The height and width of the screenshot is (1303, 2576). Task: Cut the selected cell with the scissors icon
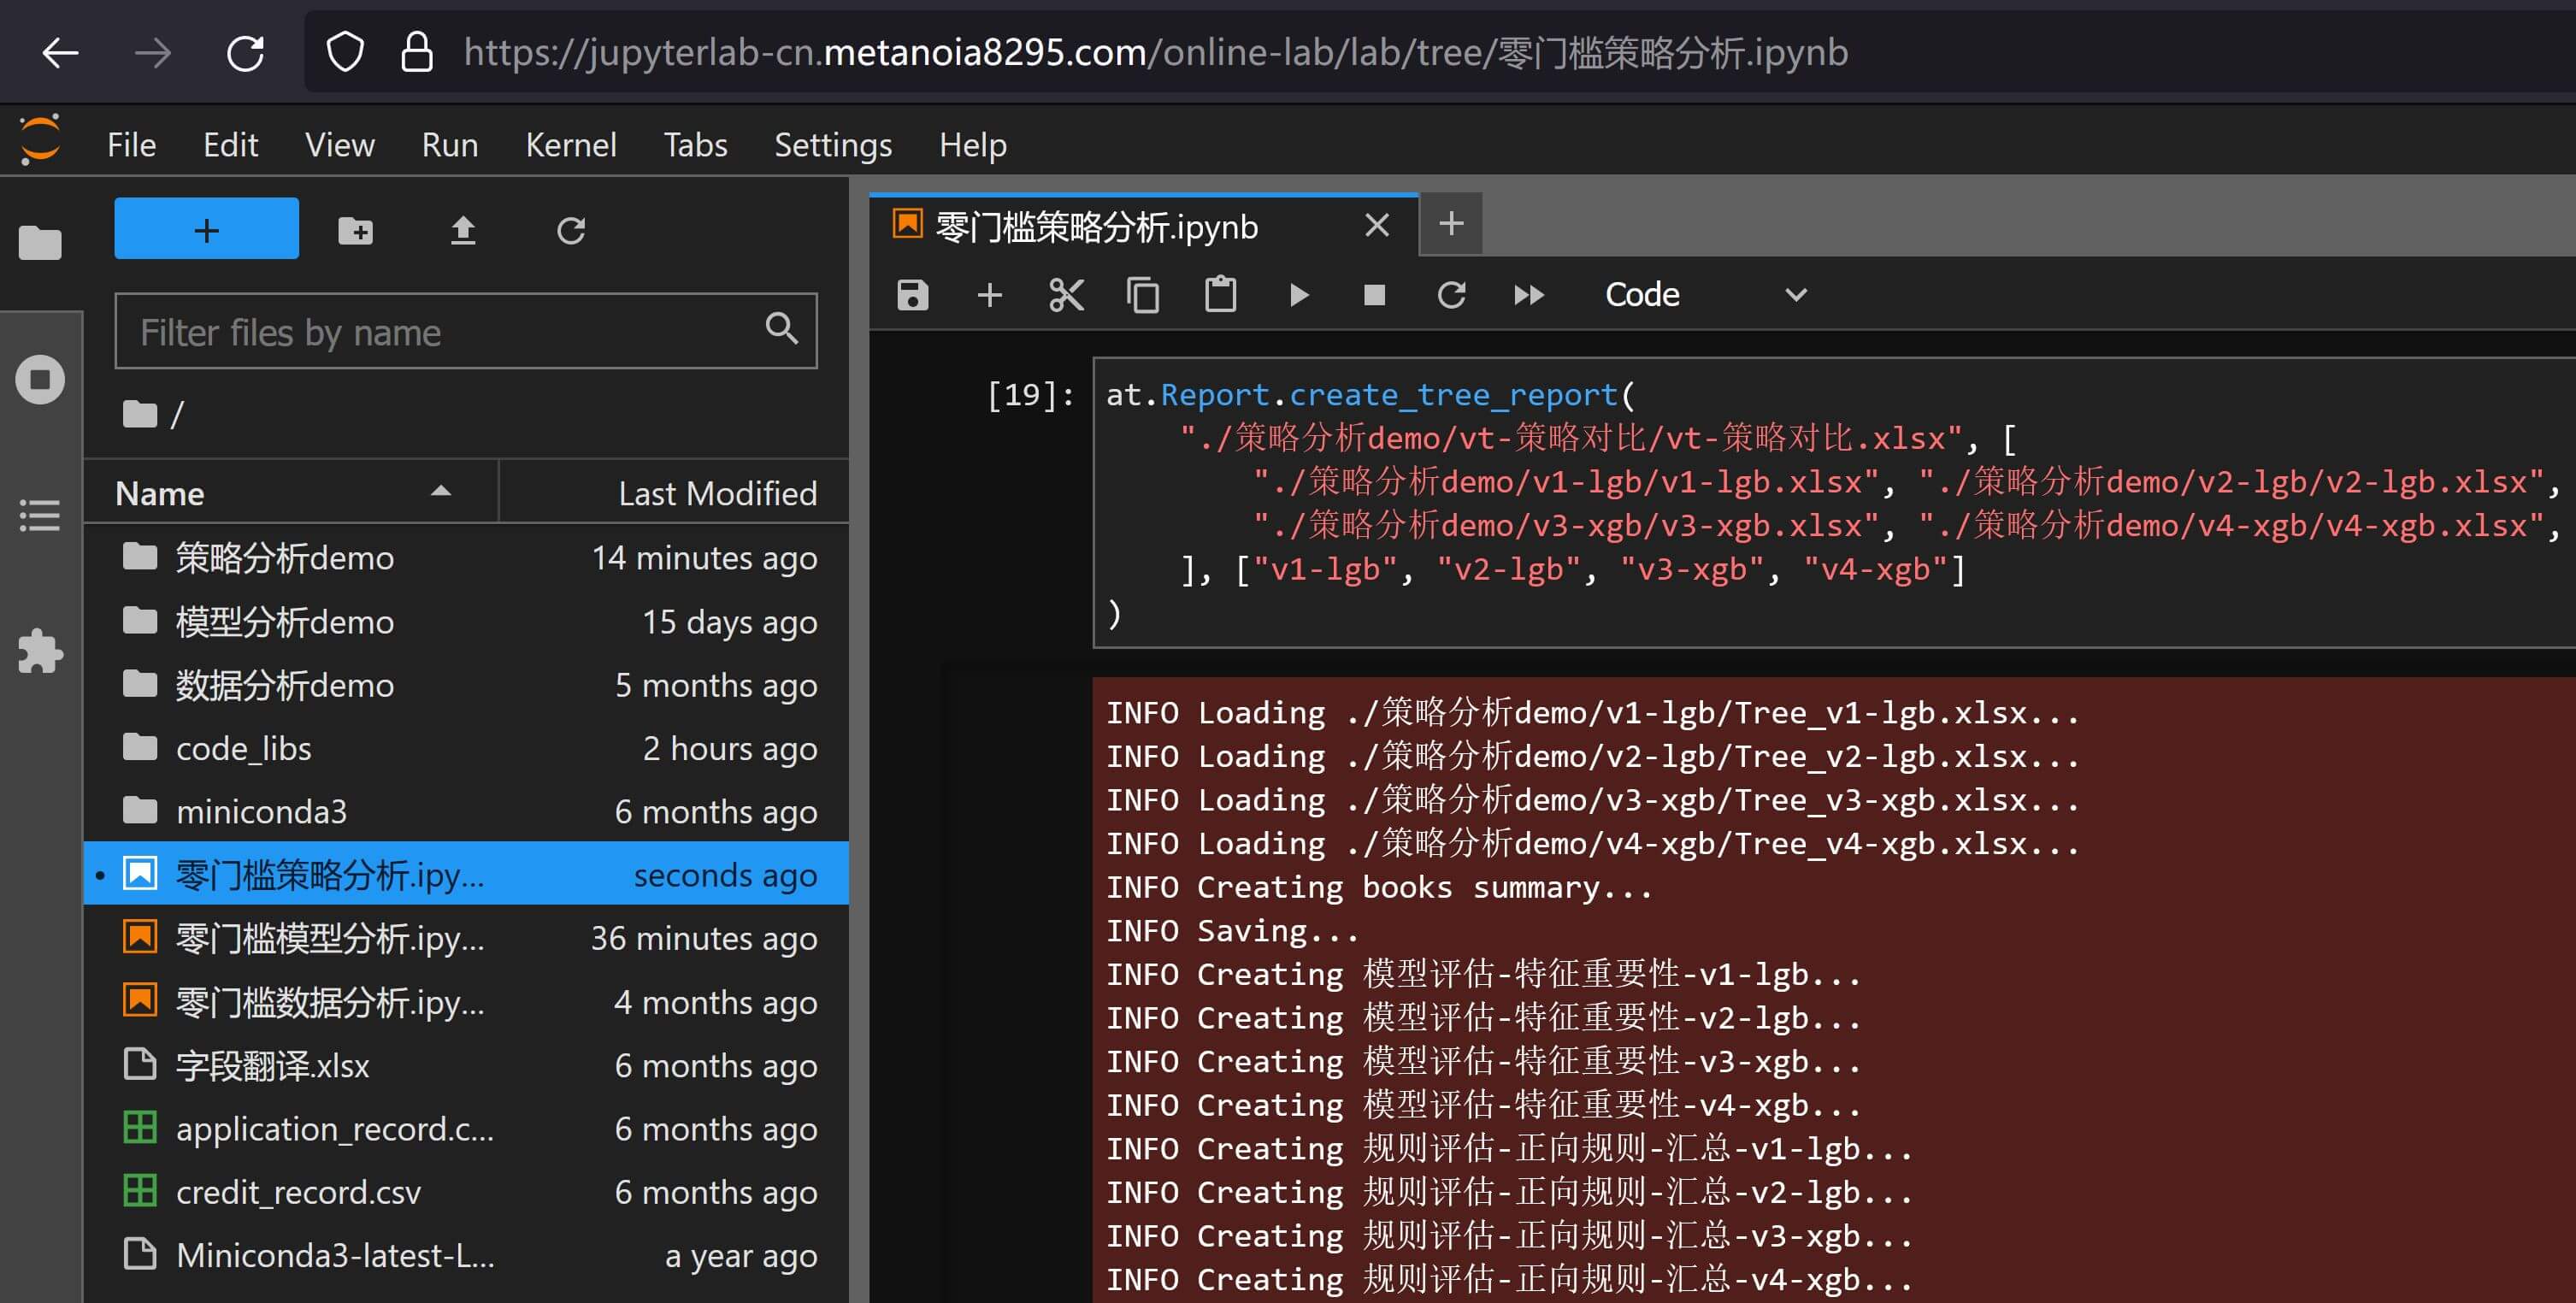[x=1066, y=295]
